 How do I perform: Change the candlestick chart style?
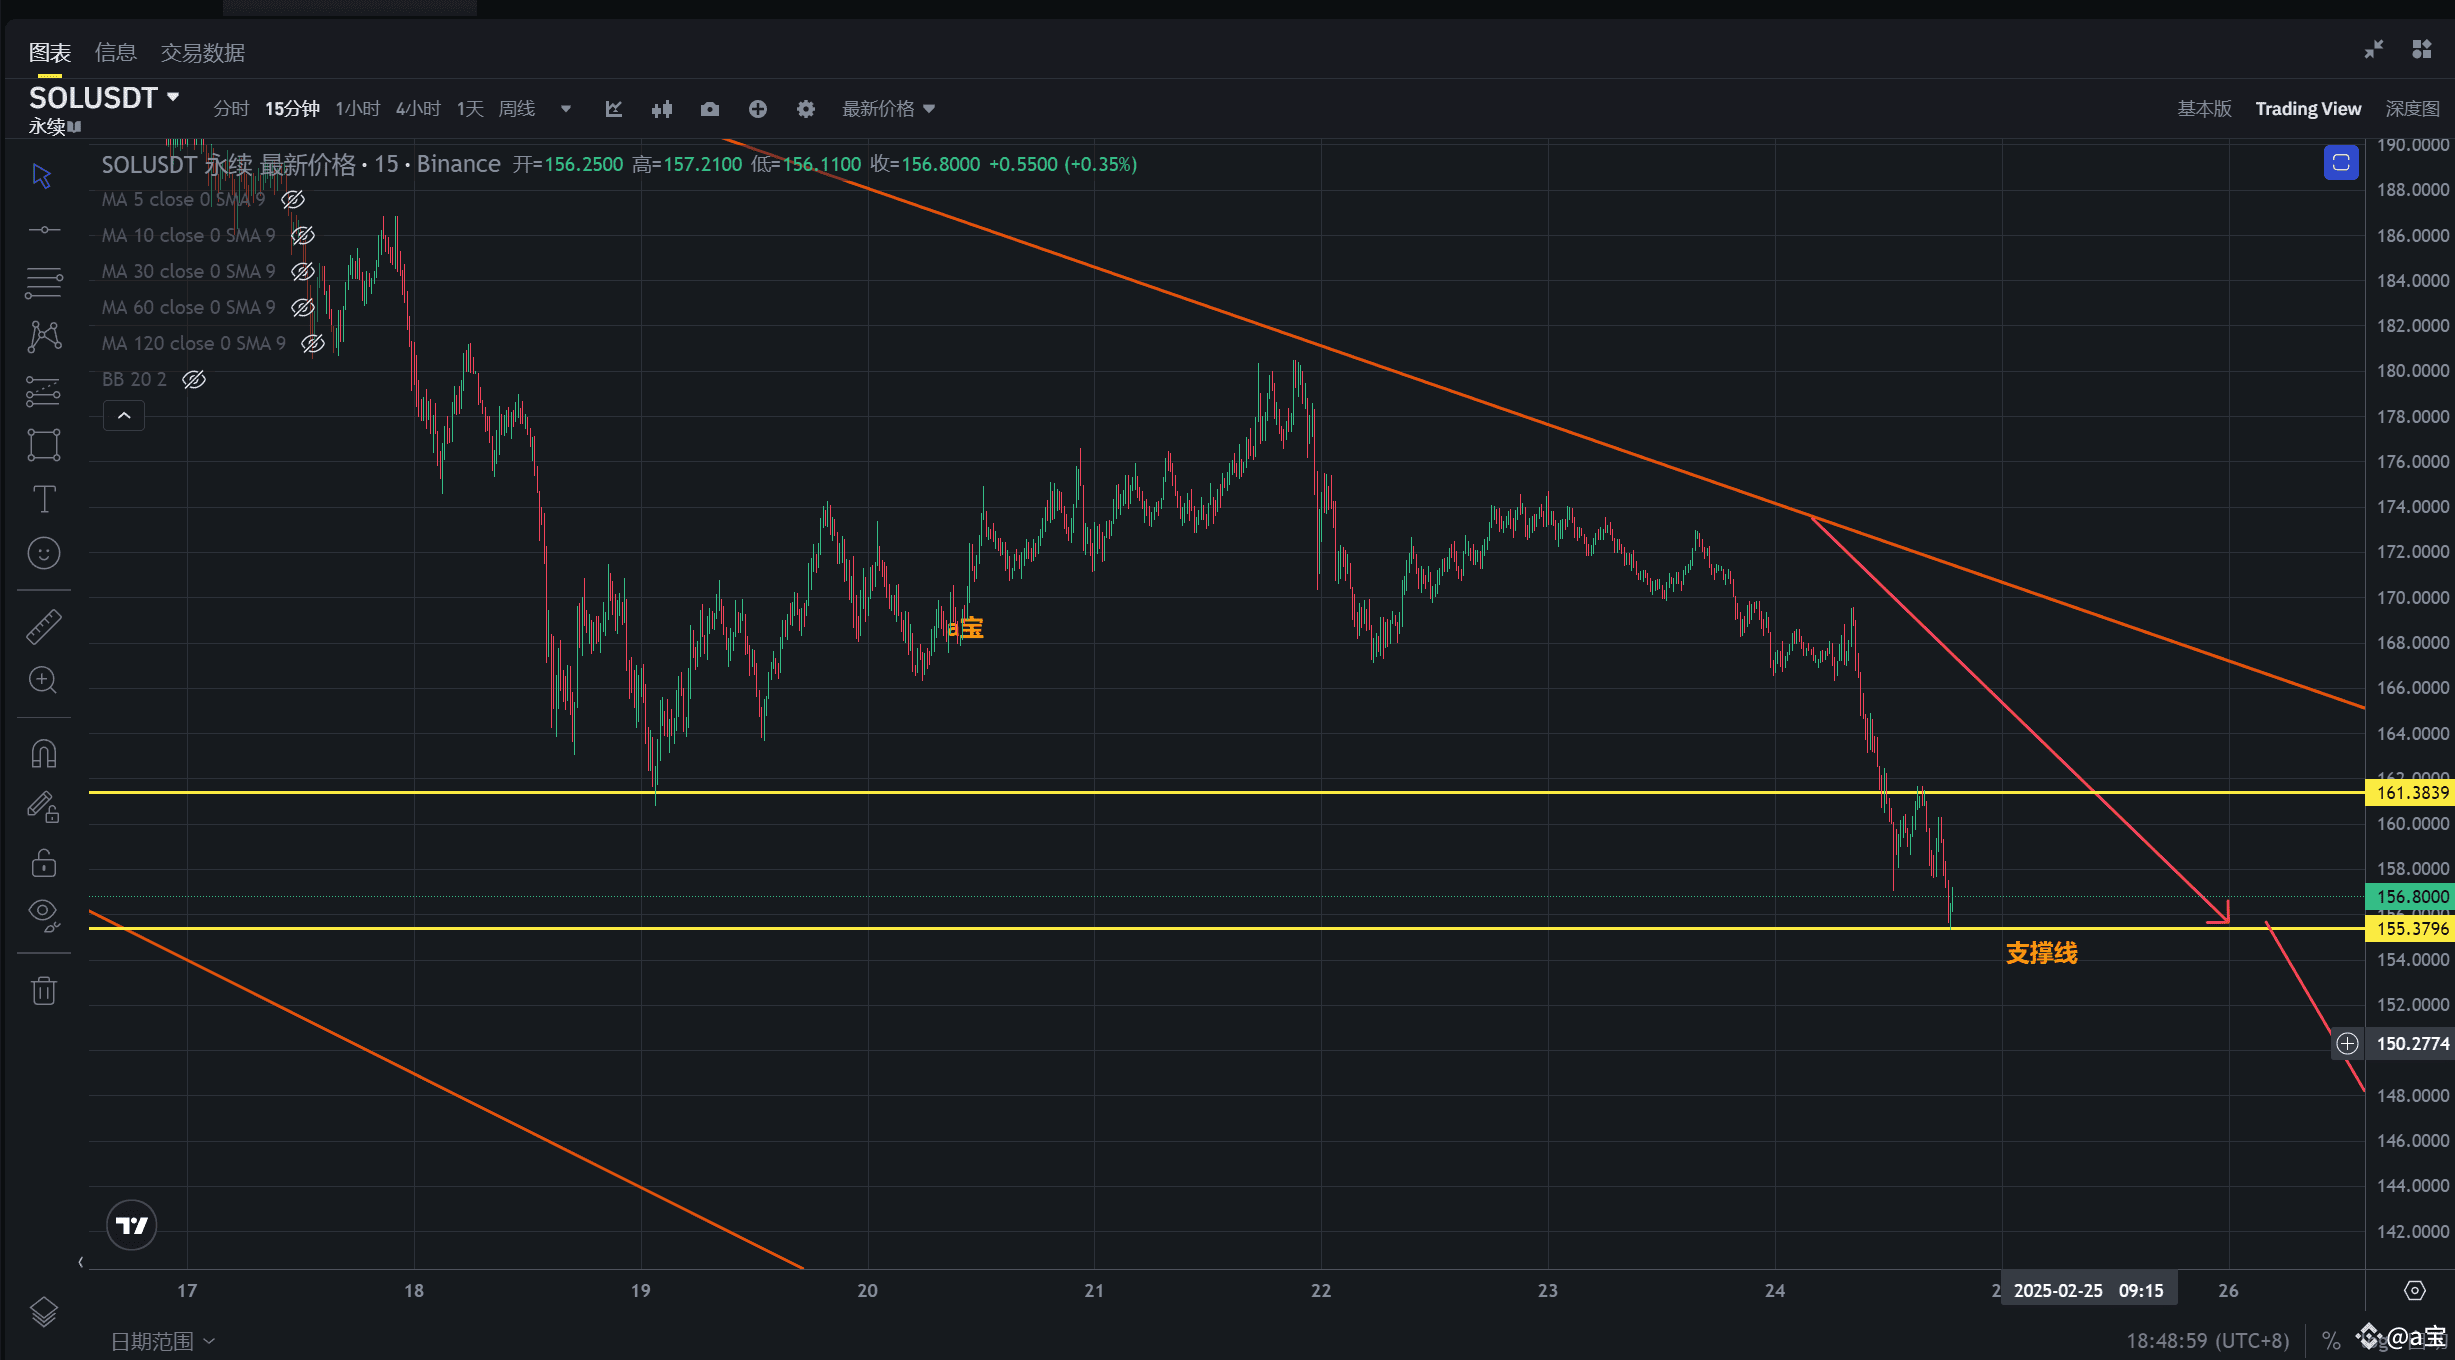[x=662, y=109]
